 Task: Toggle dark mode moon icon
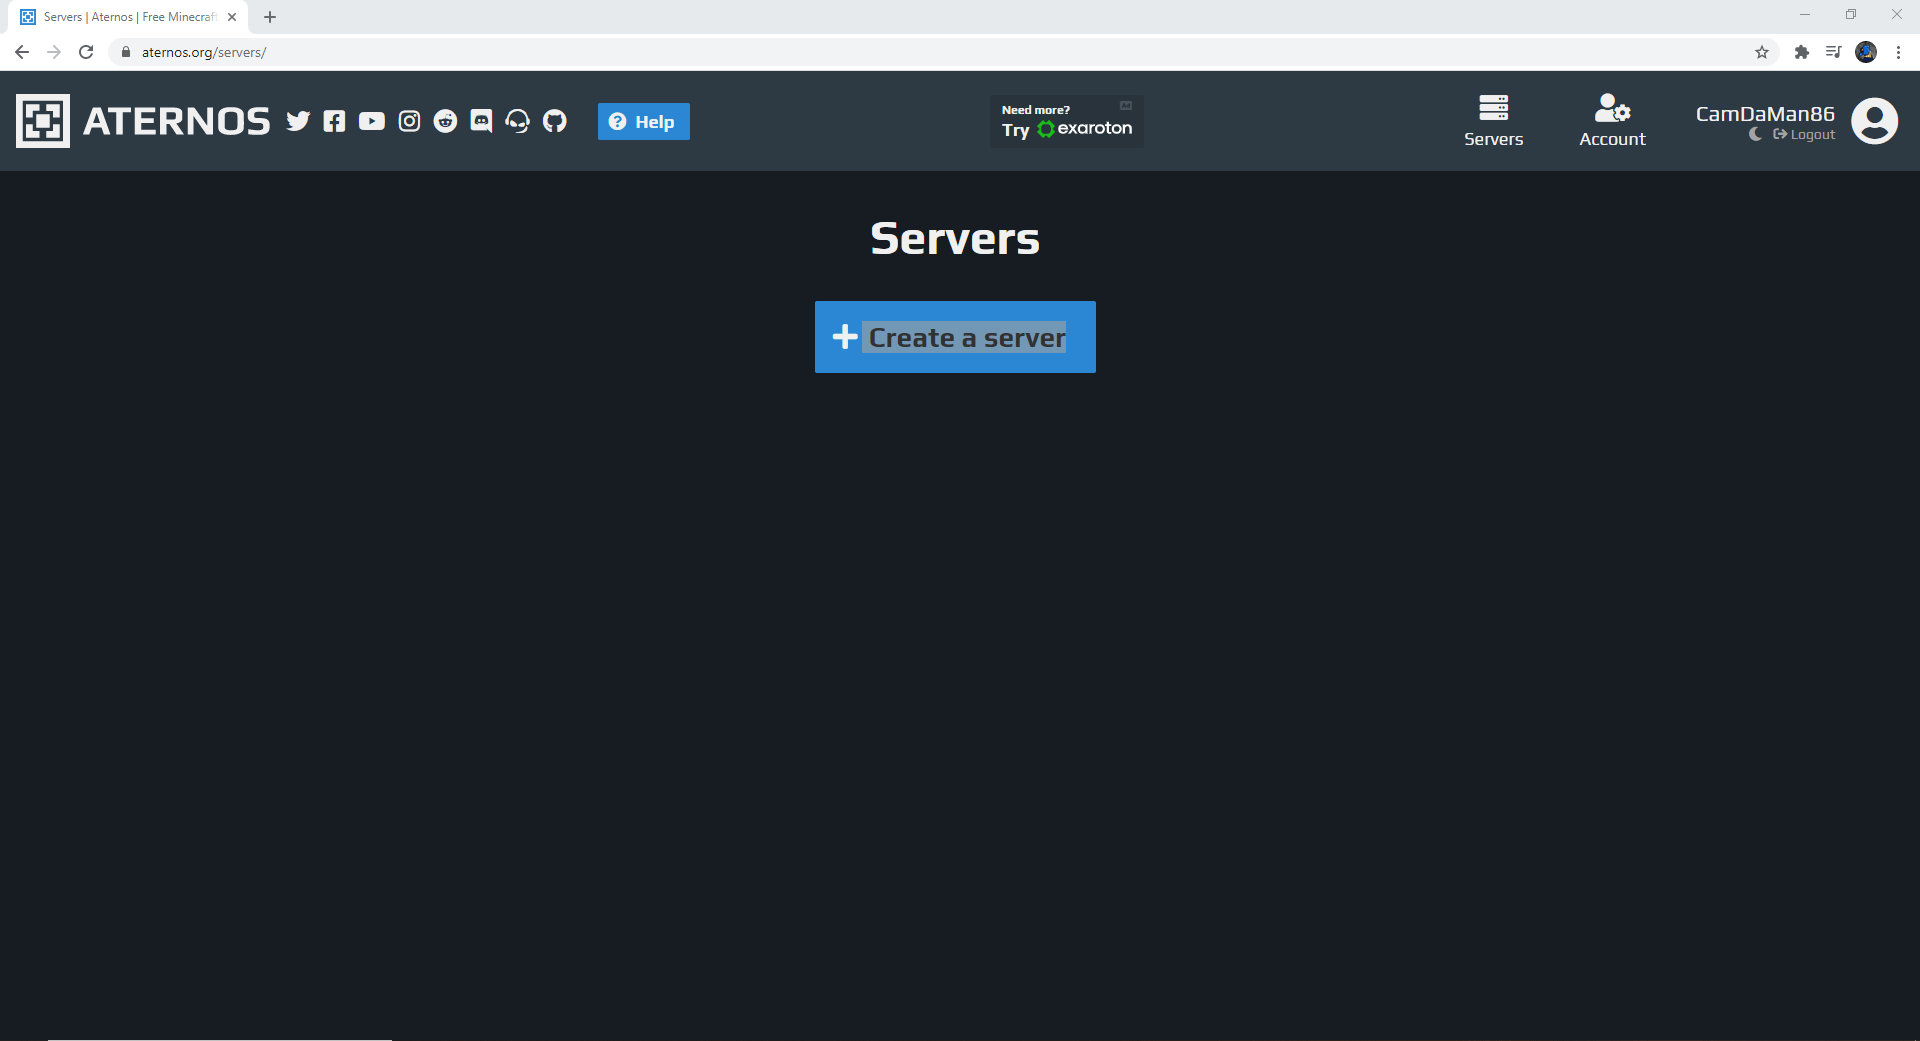[x=1755, y=134]
